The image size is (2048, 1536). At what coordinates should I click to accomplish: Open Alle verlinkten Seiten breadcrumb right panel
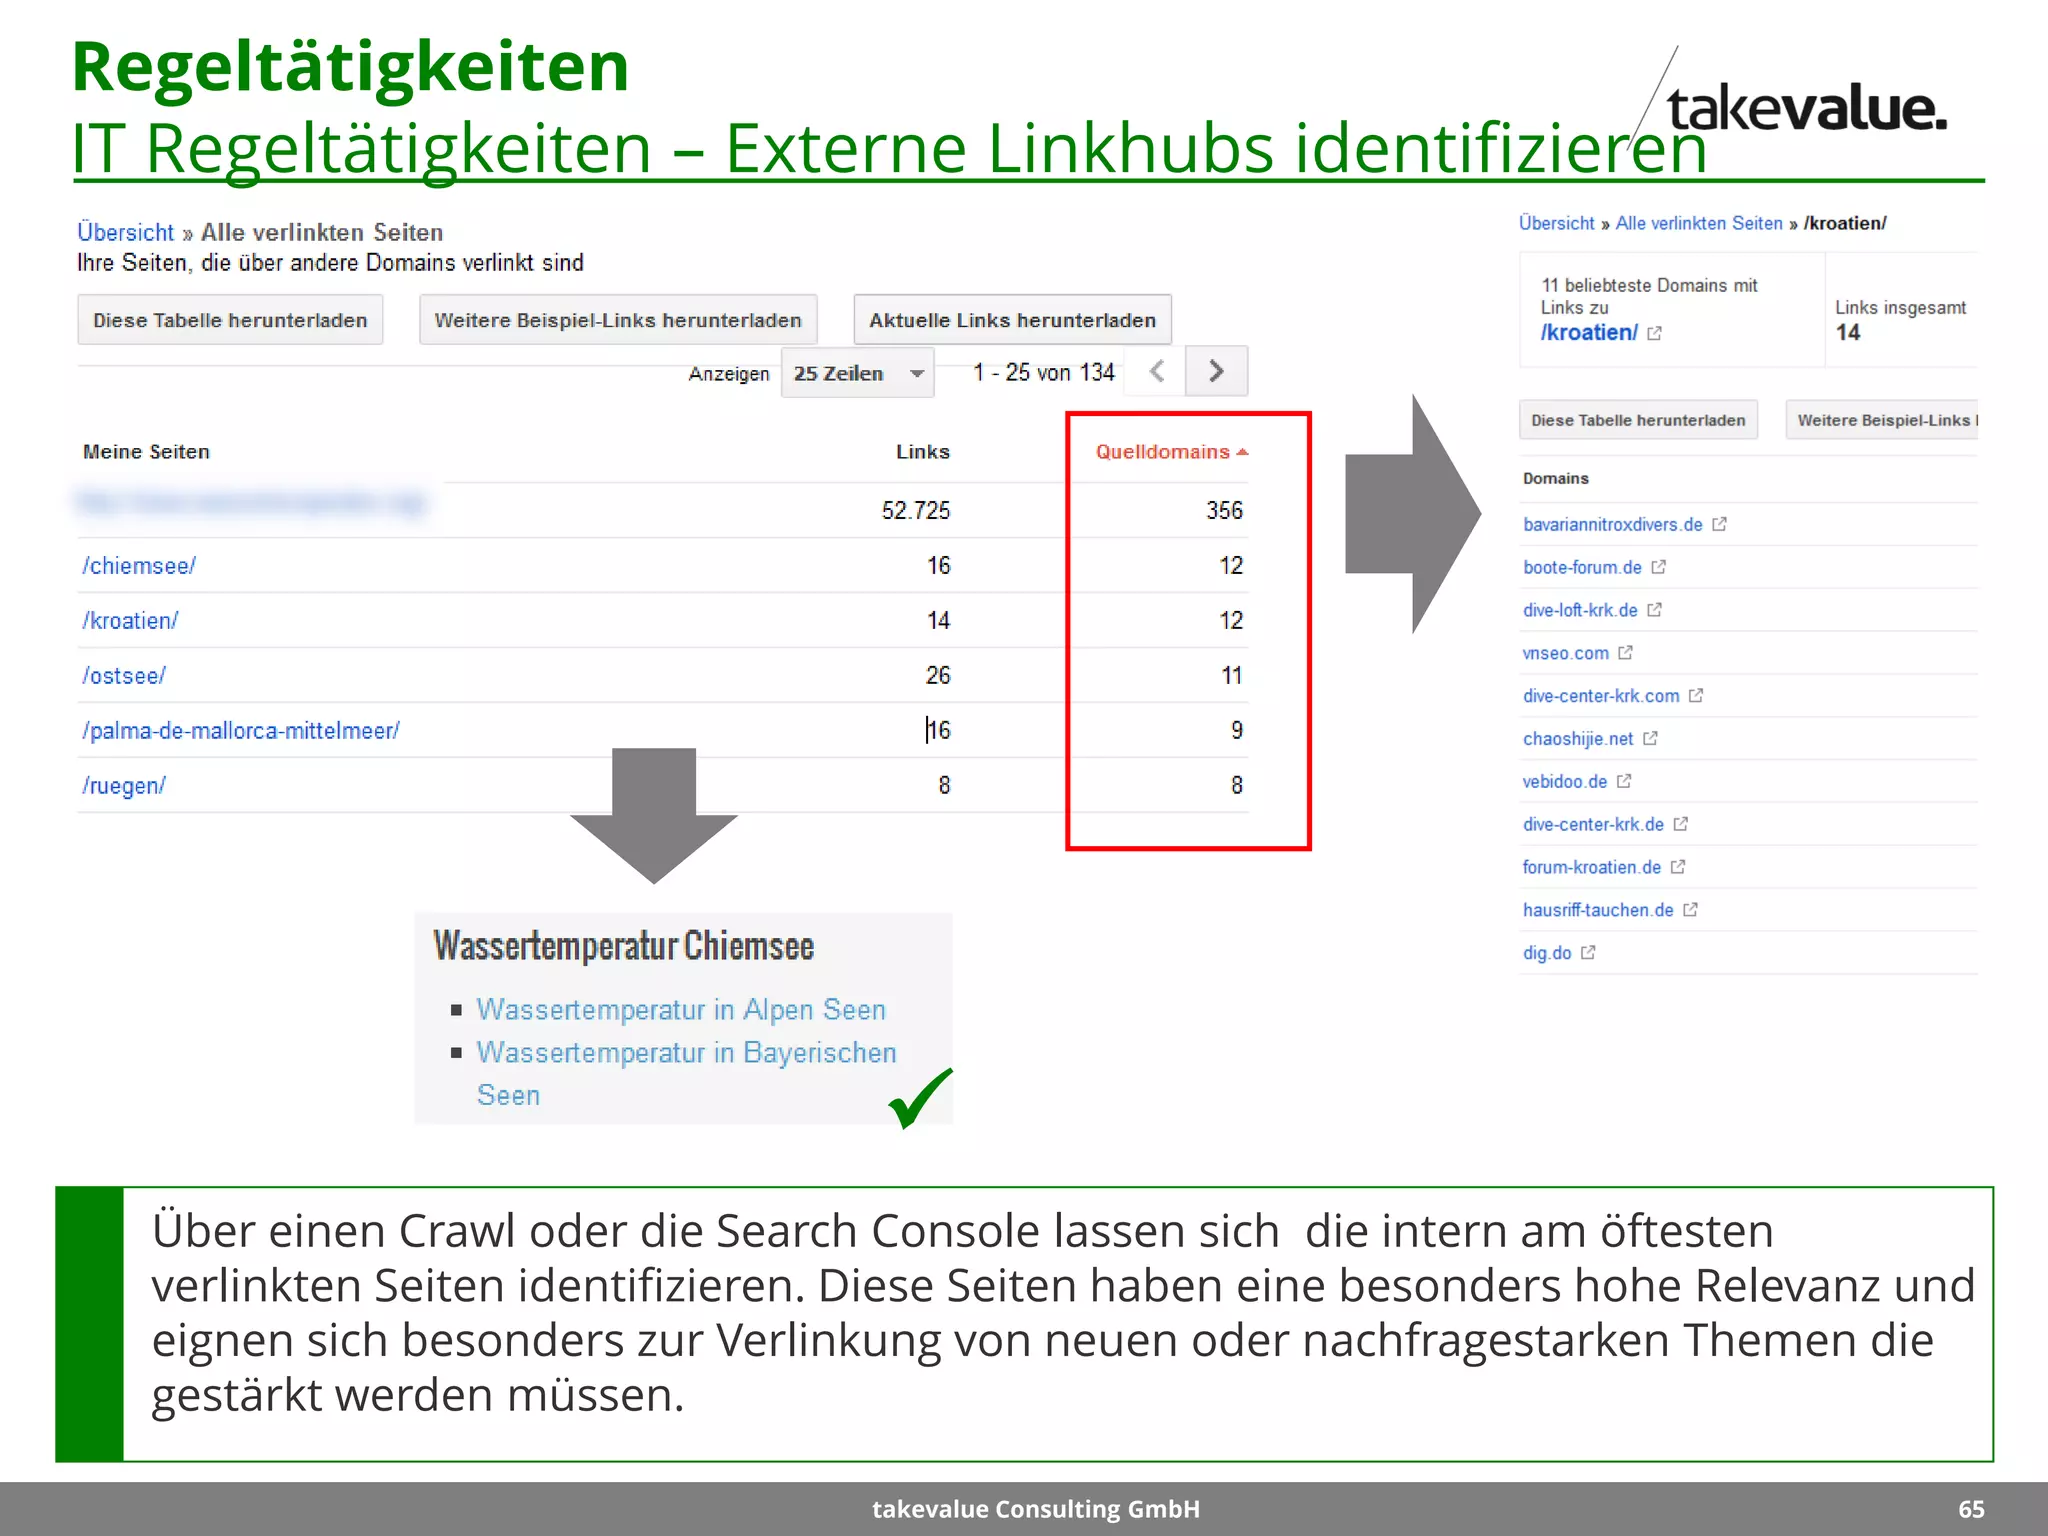click(1699, 223)
